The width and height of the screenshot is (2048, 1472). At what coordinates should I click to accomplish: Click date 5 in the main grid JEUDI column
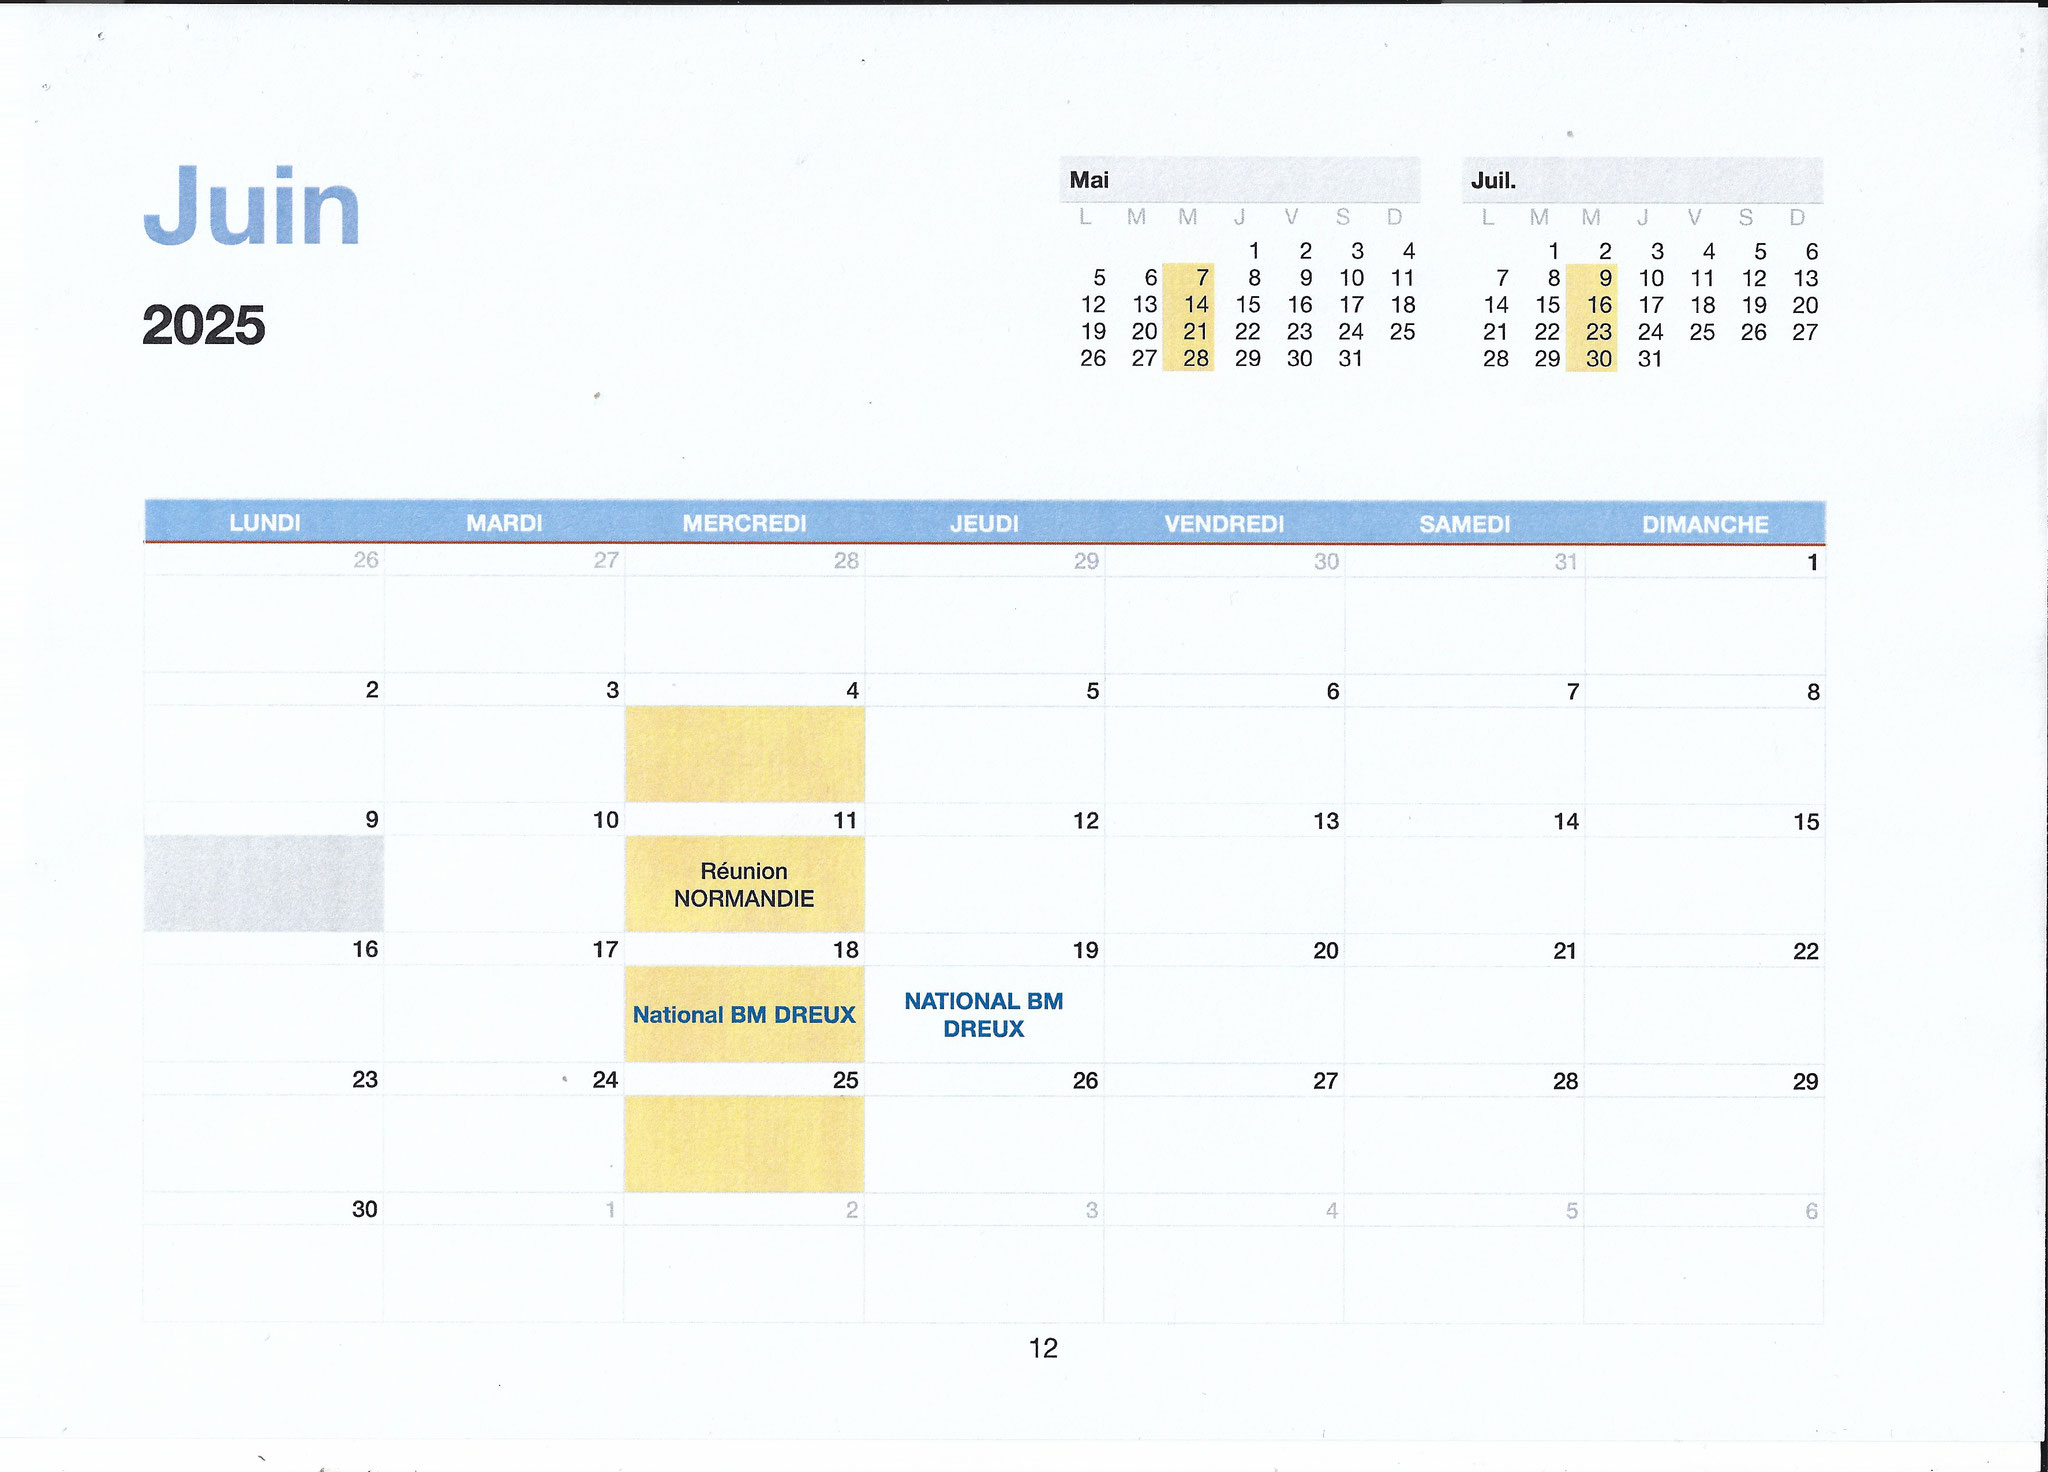tap(1092, 691)
